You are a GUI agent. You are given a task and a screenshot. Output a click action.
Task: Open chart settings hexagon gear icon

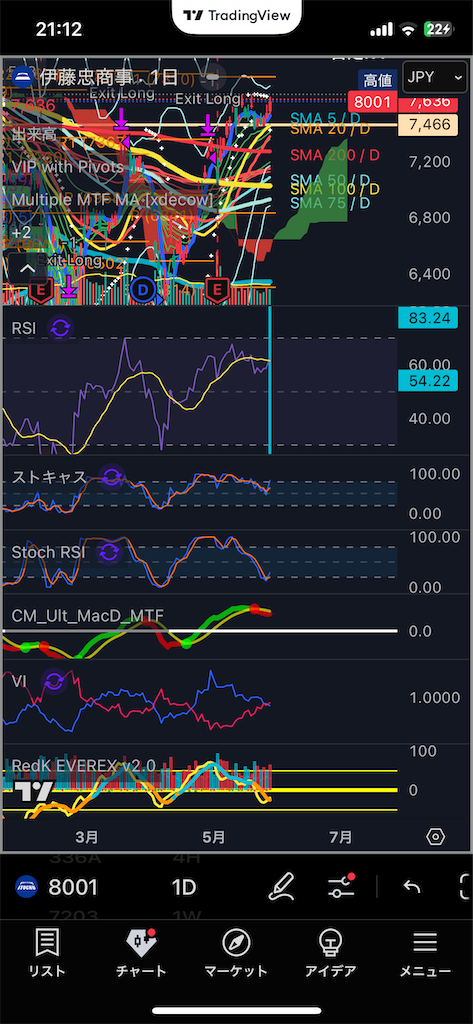[435, 837]
